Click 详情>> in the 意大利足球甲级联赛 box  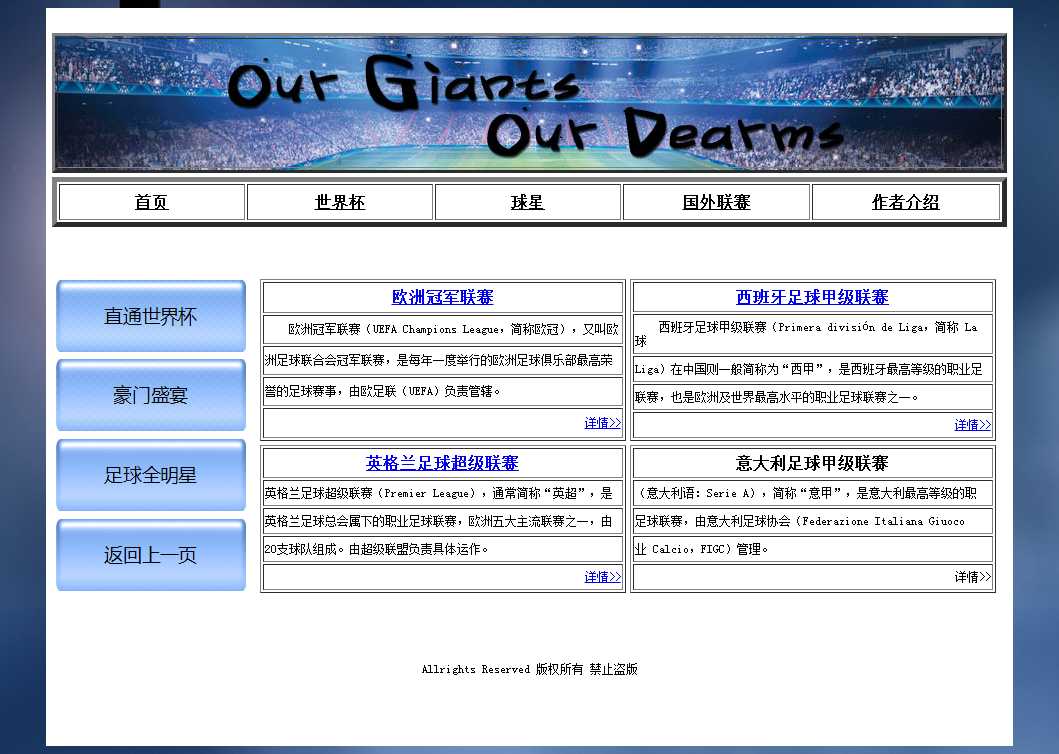pyautogui.click(x=972, y=577)
